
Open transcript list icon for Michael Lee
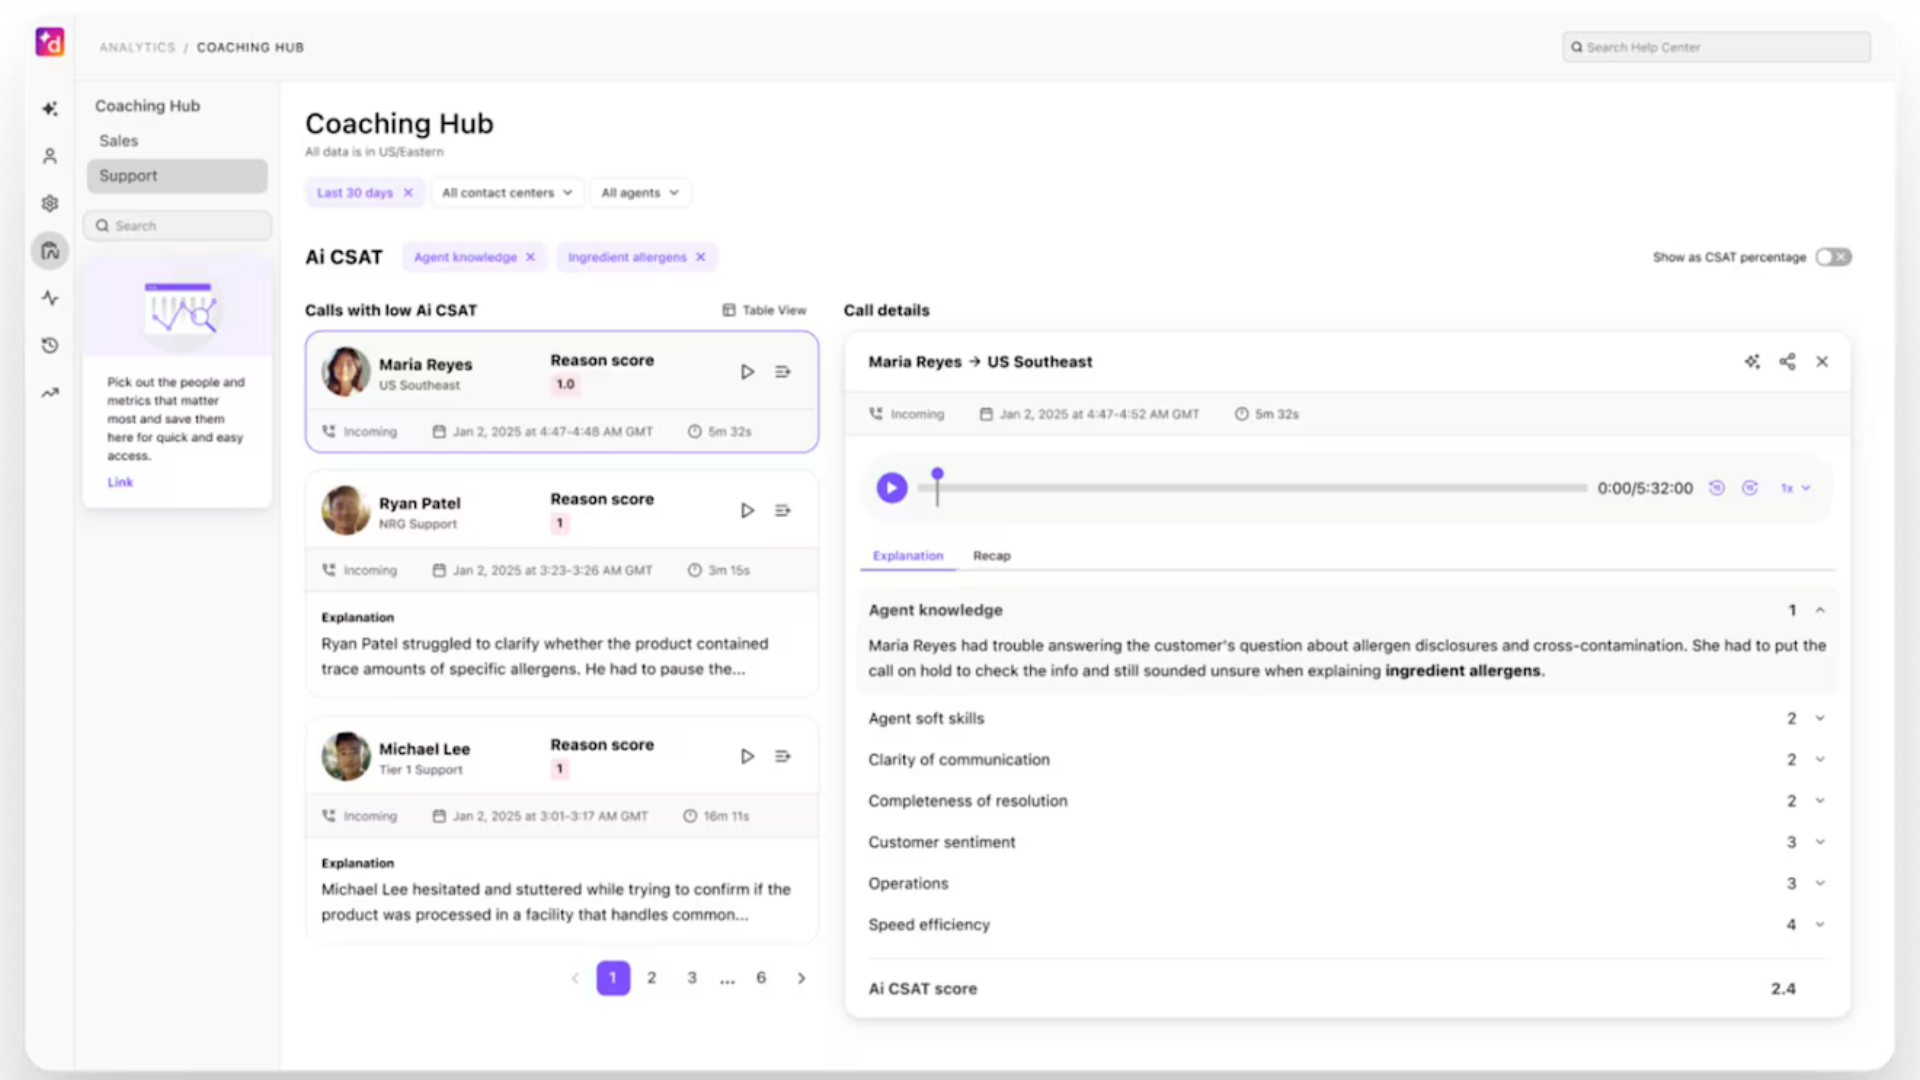point(783,756)
